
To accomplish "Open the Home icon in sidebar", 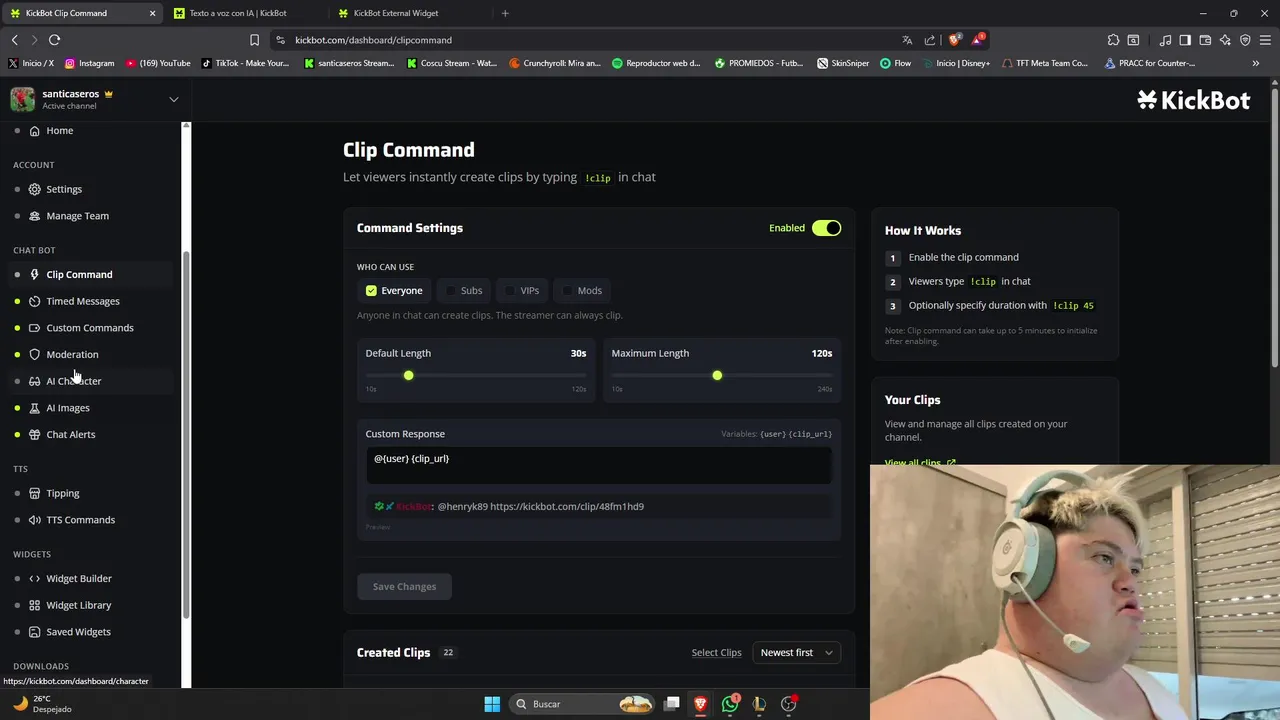I will [35, 131].
